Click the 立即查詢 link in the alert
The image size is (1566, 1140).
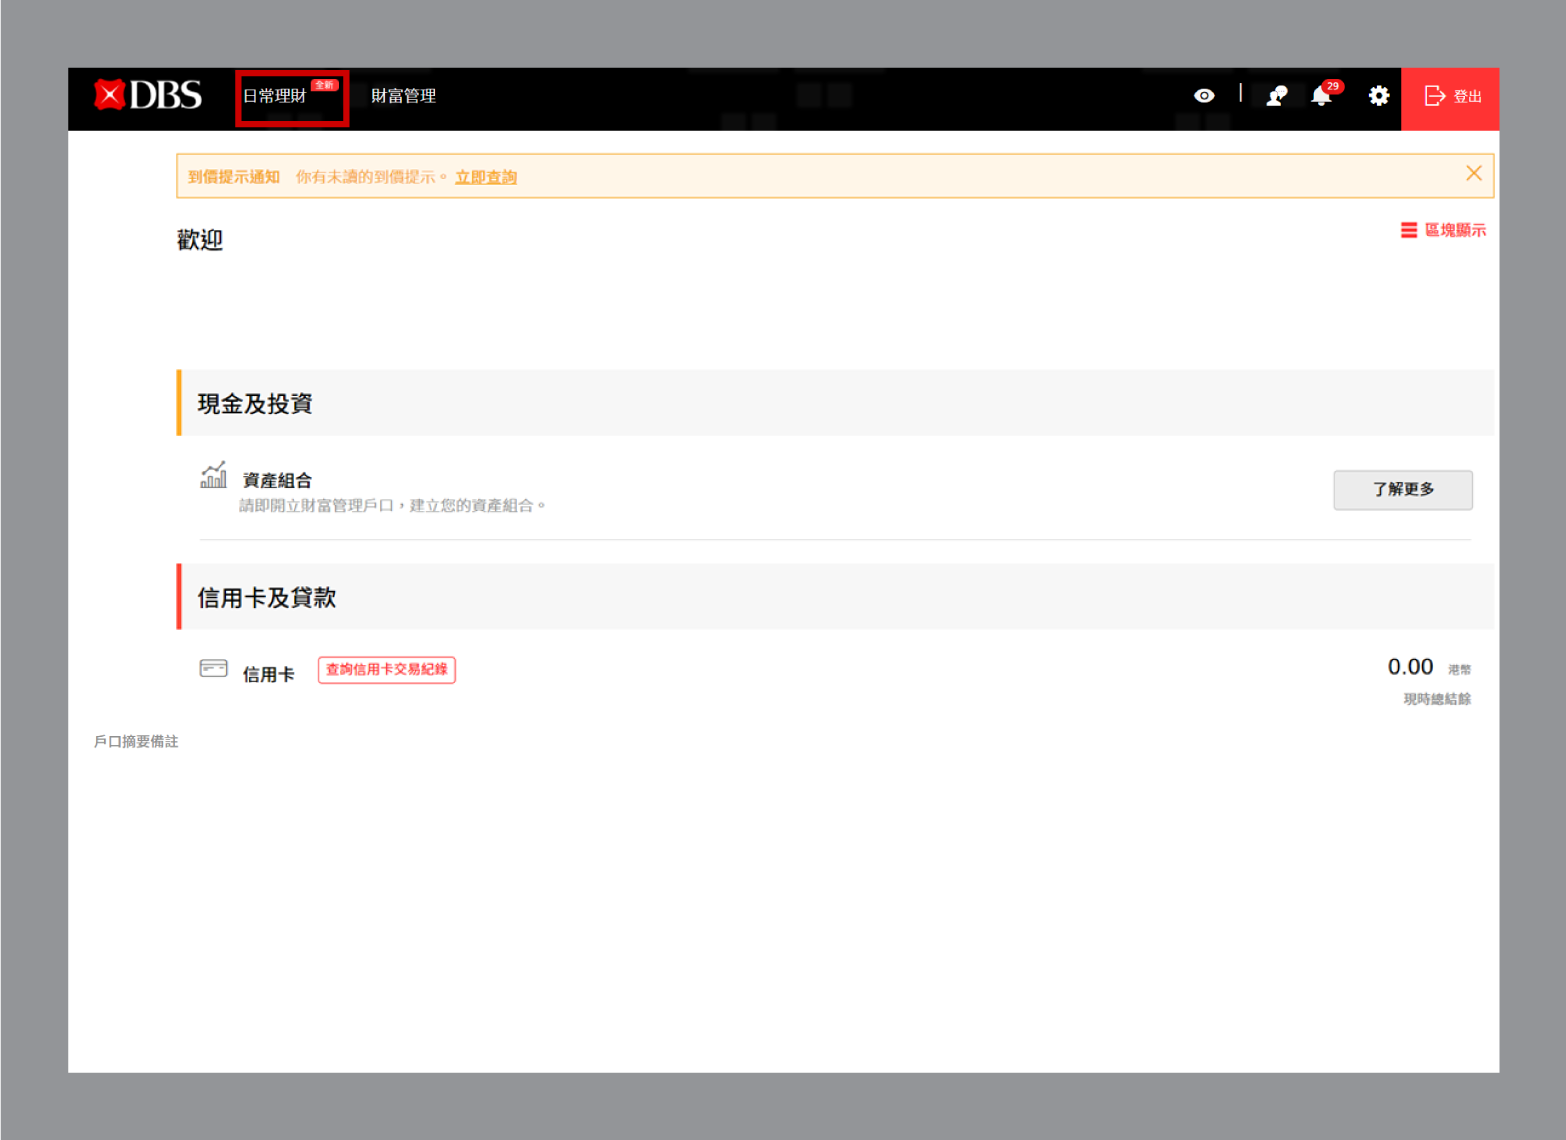click(x=486, y=177)
